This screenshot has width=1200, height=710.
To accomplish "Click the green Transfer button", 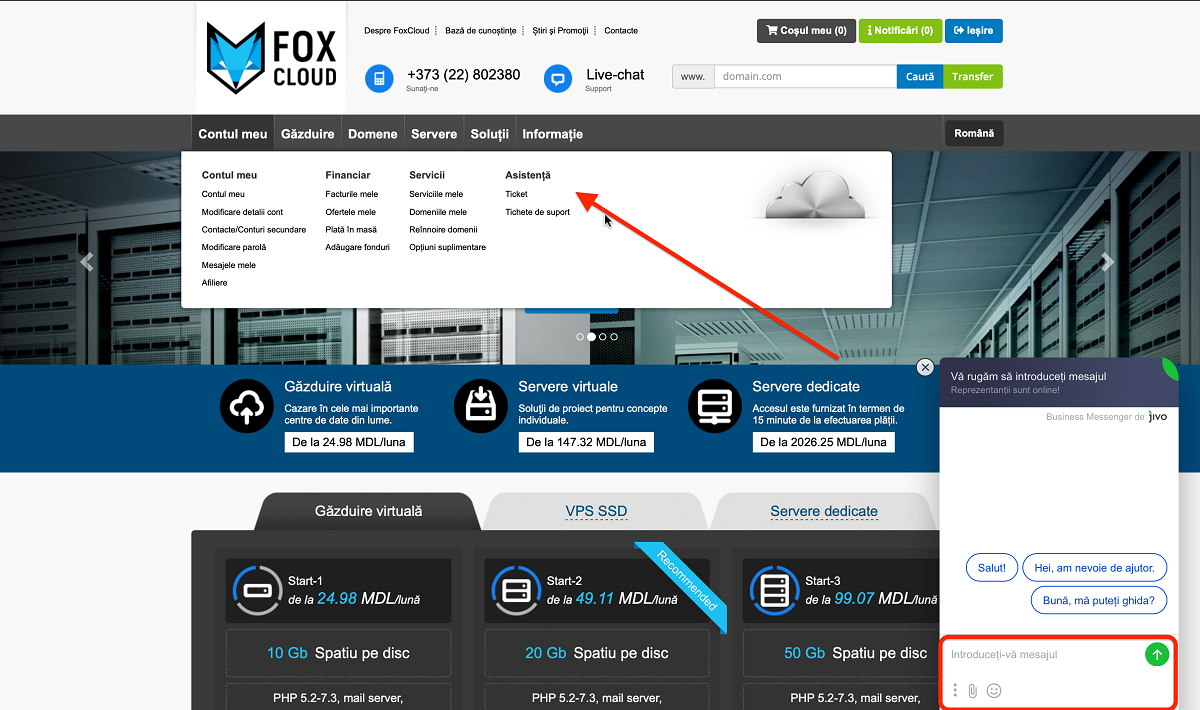I will pyautogui.click(x=972, y=76).
